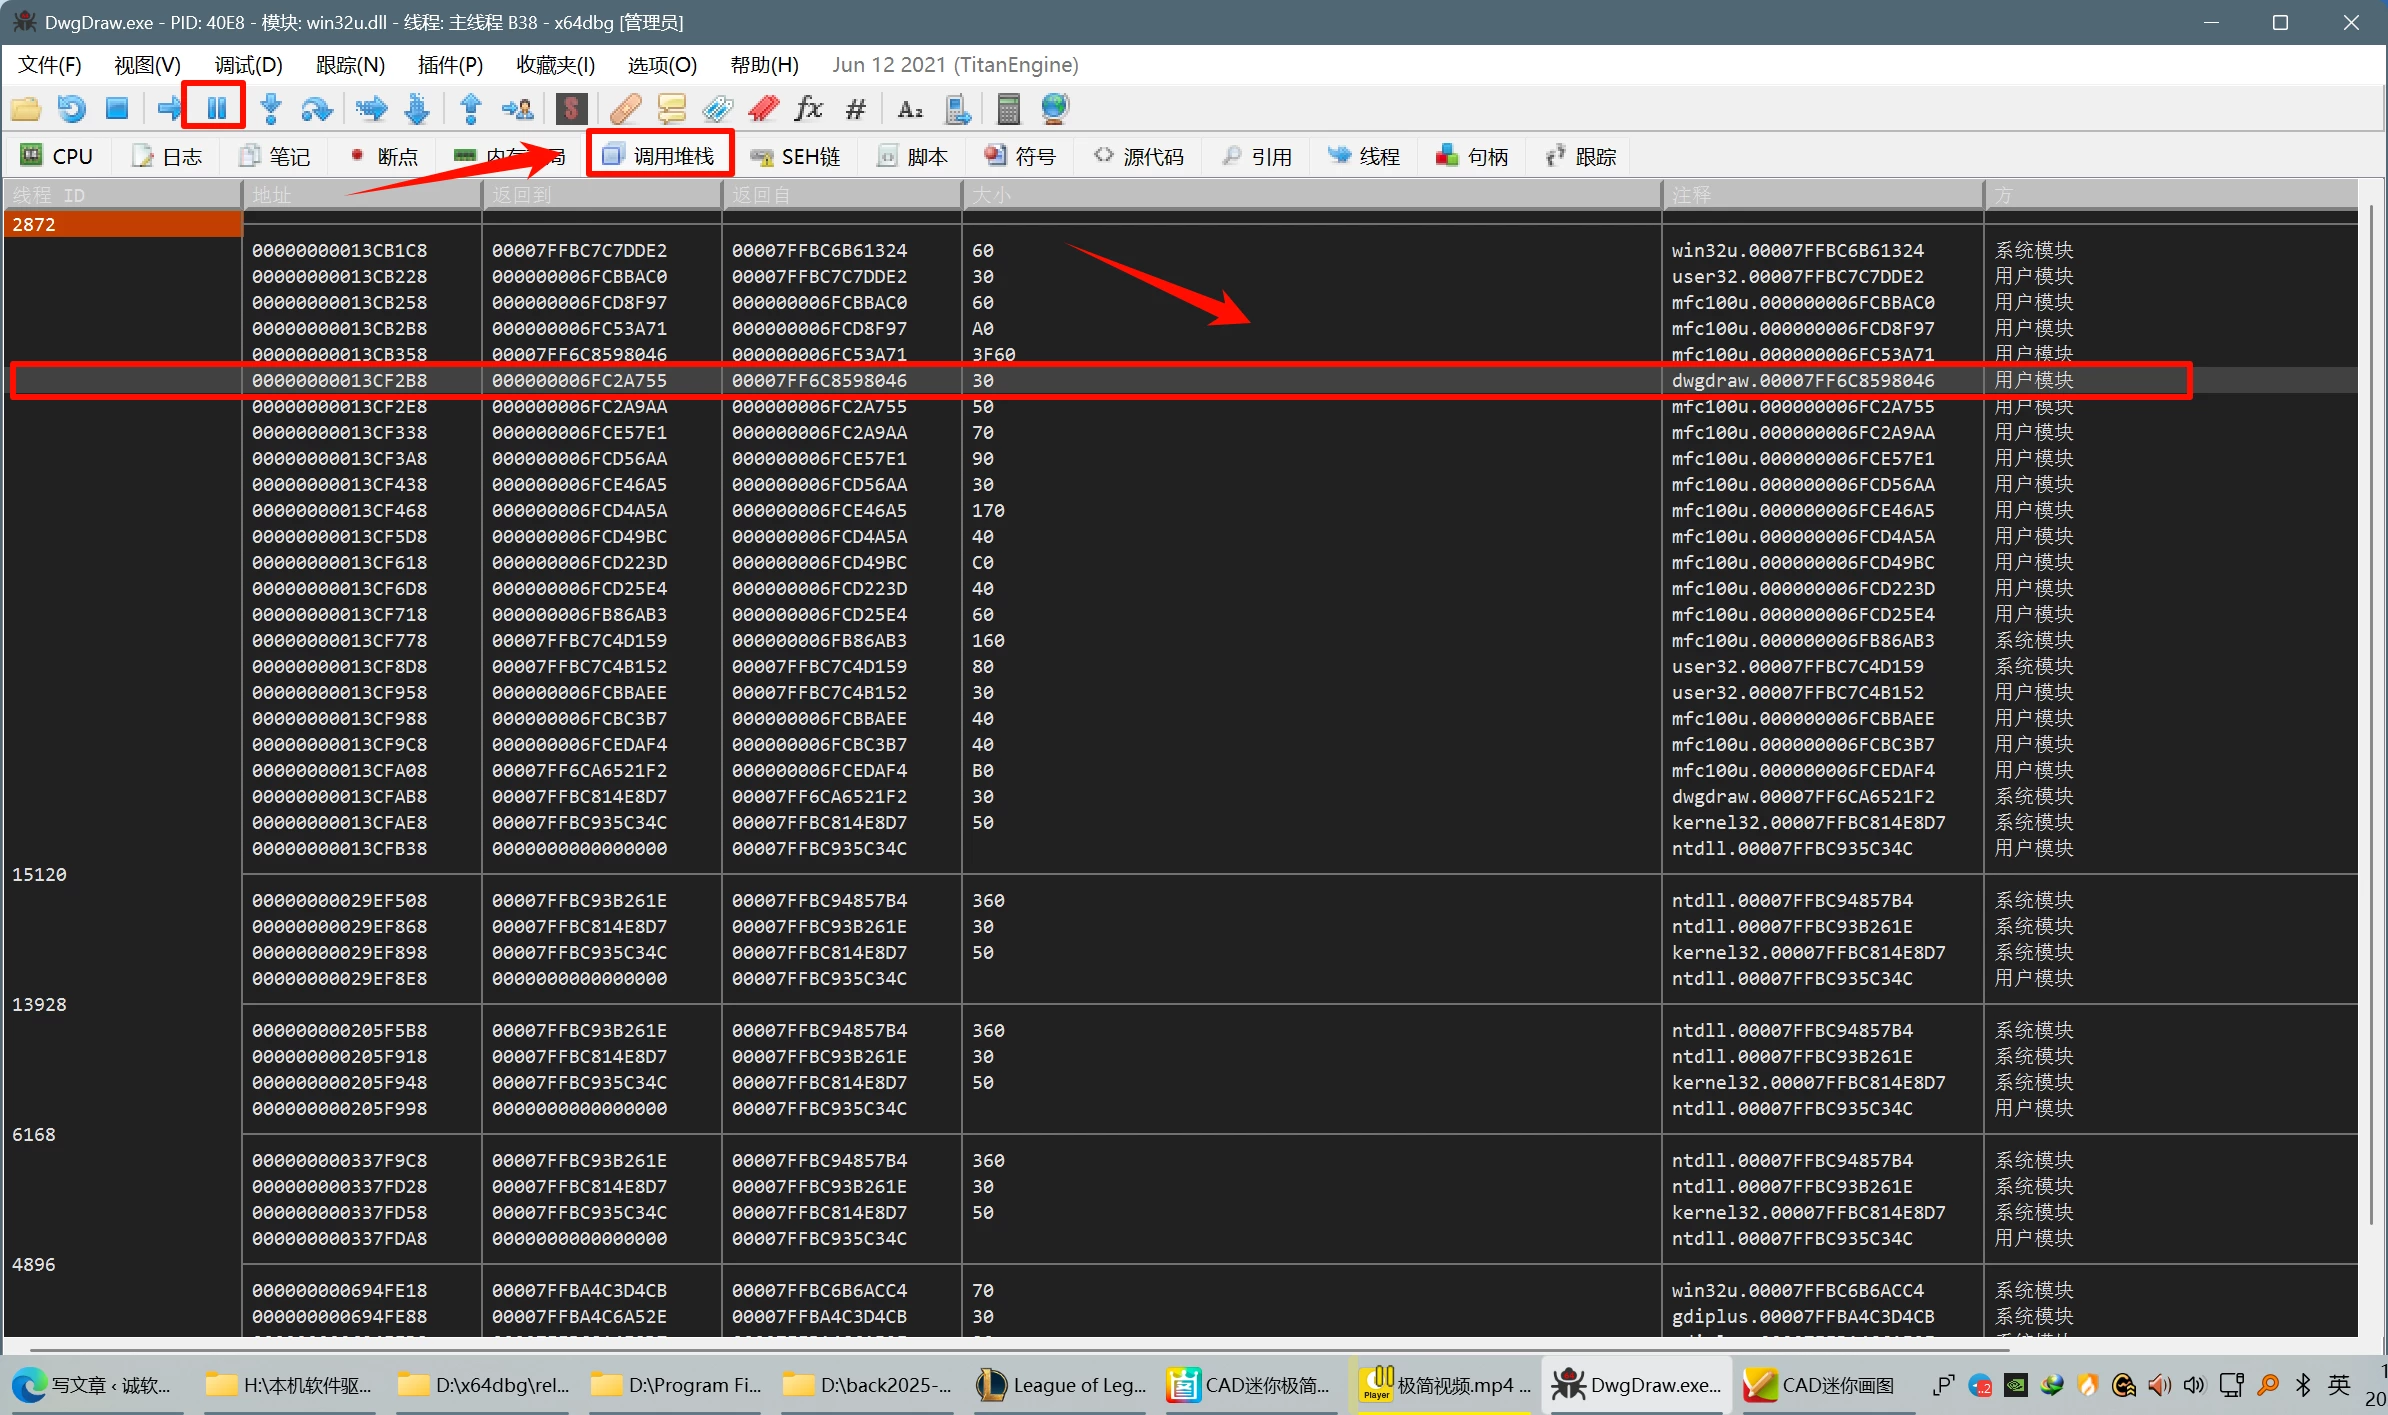Switch to the CPU tab
2388x1415 pixels.
58,156
